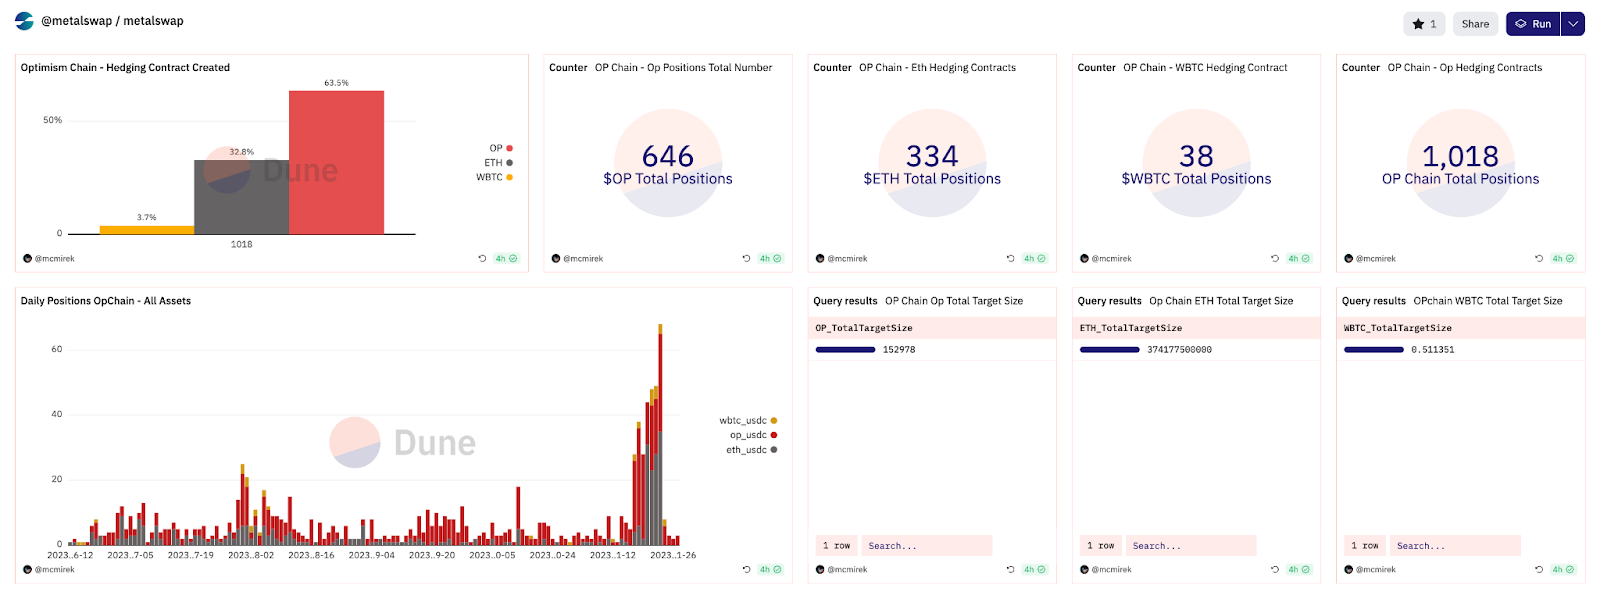This screenshot has height=595, width=1600.
Task: Open Optimism Chain - Hedging Contract Created title
Action: tap(125, 68)
